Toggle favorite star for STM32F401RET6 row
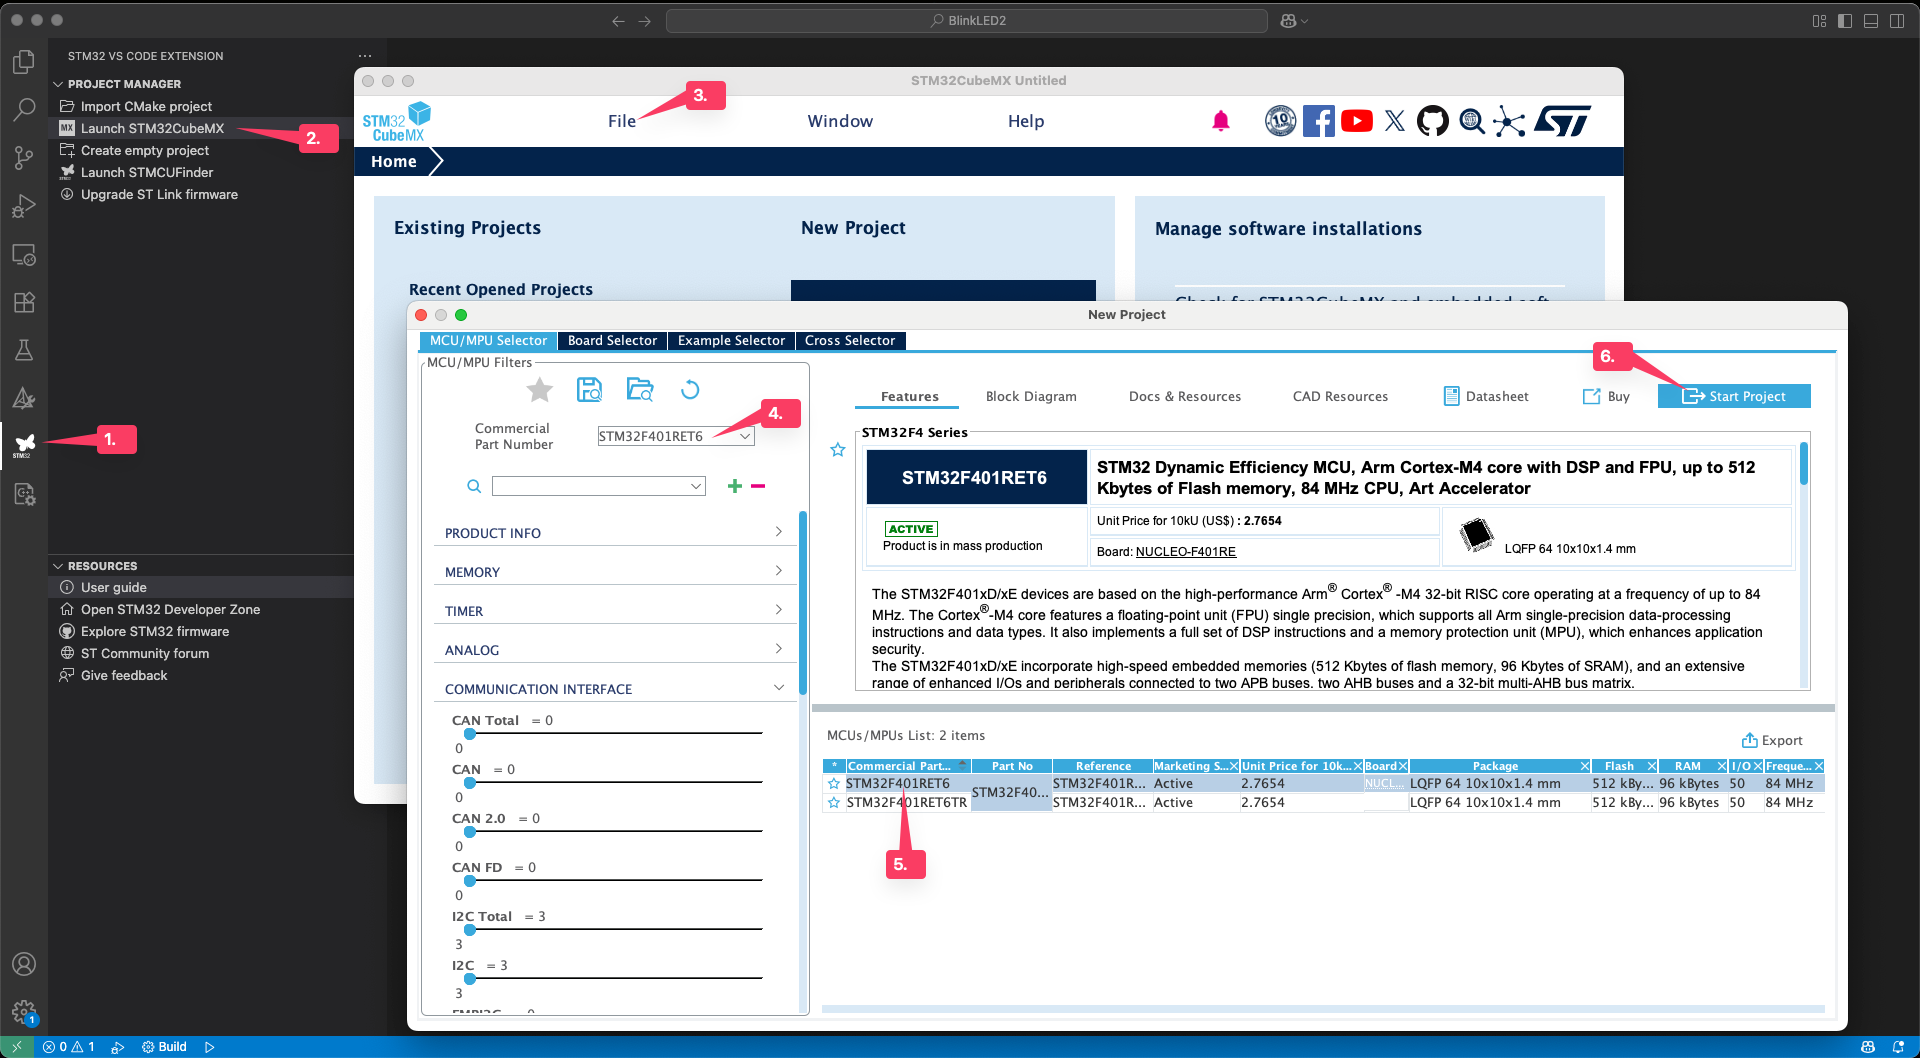The image size is (1920, 1058). click(834, 784)
